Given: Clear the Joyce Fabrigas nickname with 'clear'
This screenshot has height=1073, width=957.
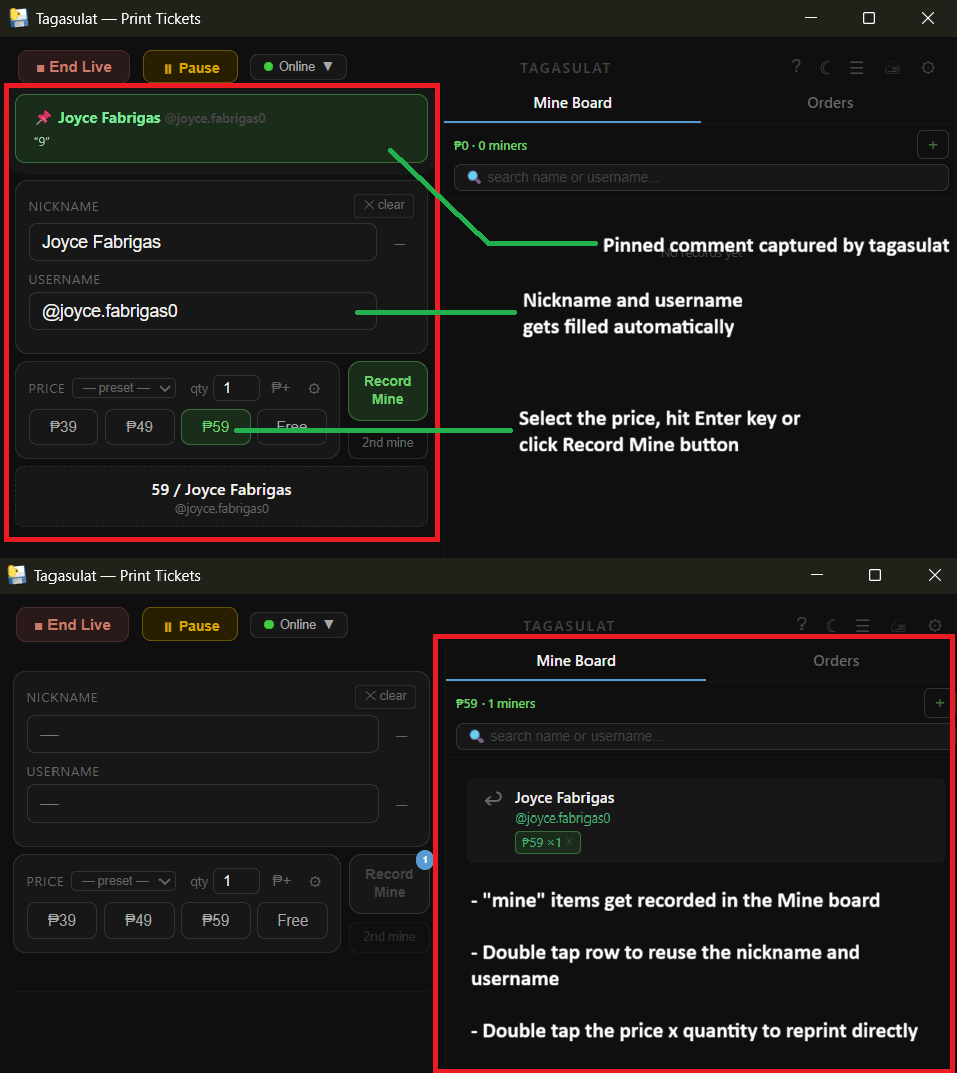Looking at the screenshot, I should point(384,205).
